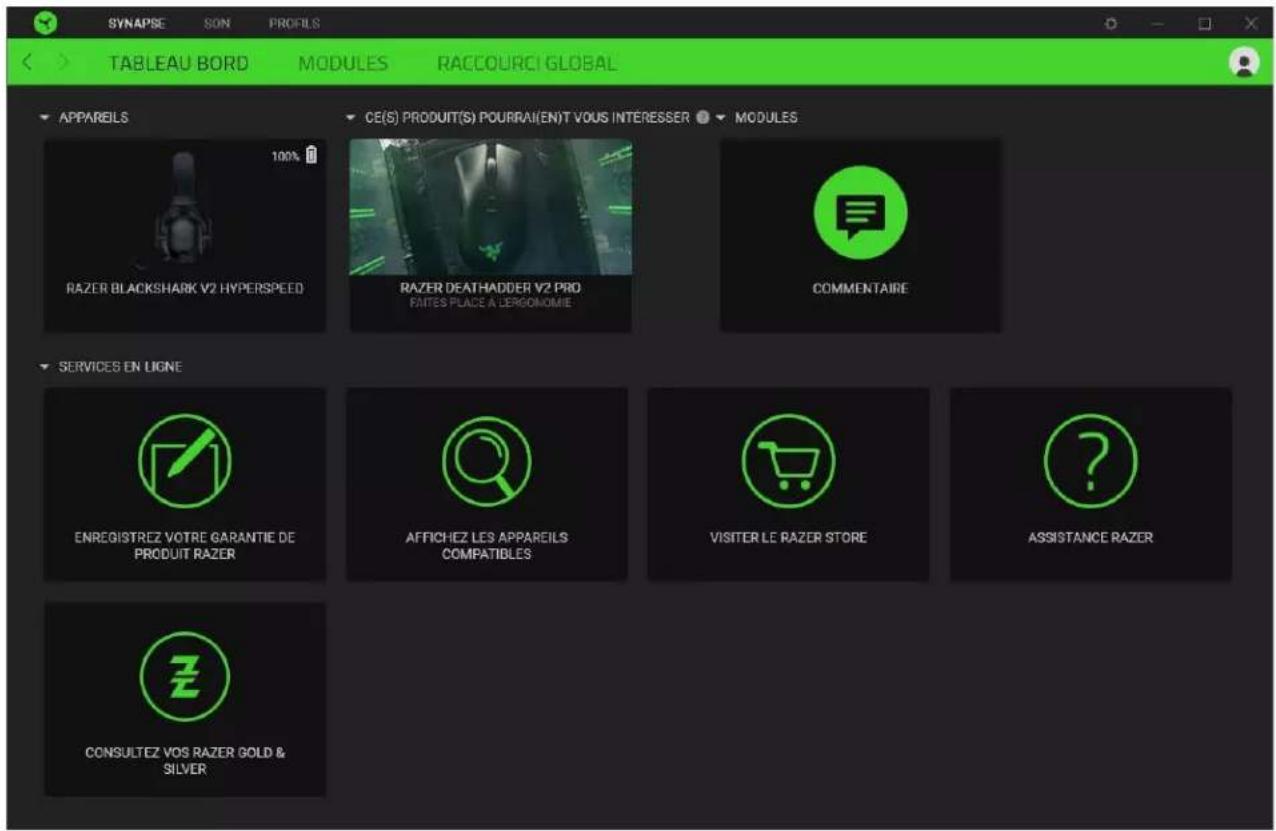Click RAZER BLACKSHARK V2 HYPERSPEED text

pos(184,288)
